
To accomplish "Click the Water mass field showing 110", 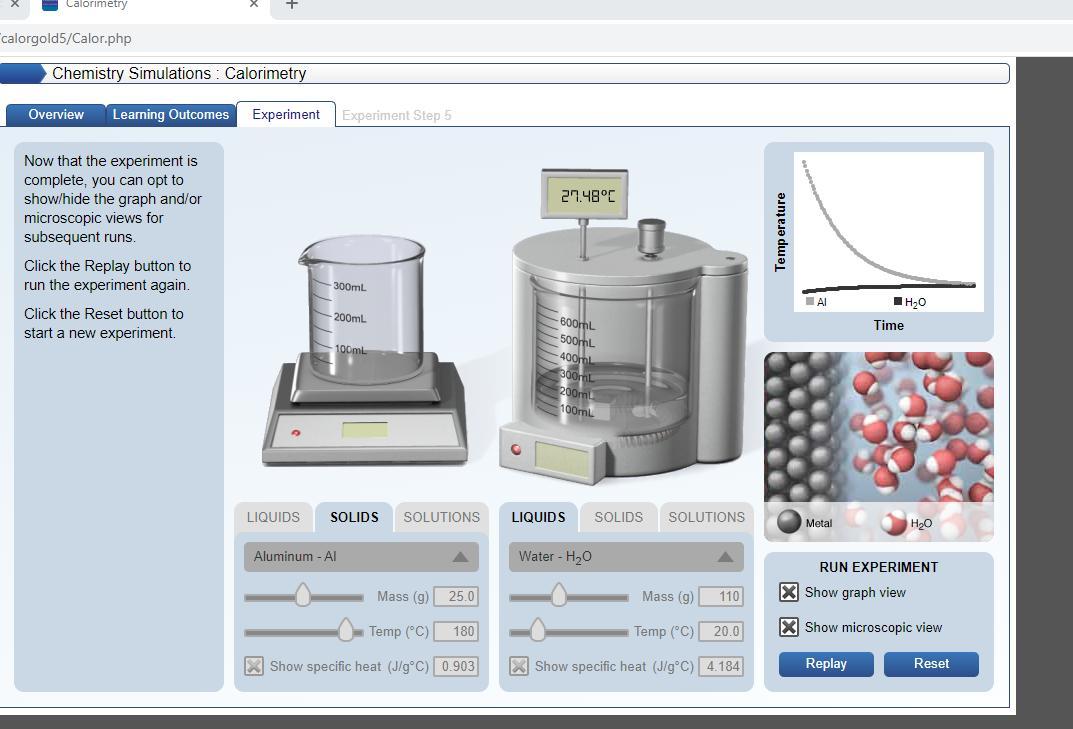I will [721, 596].
